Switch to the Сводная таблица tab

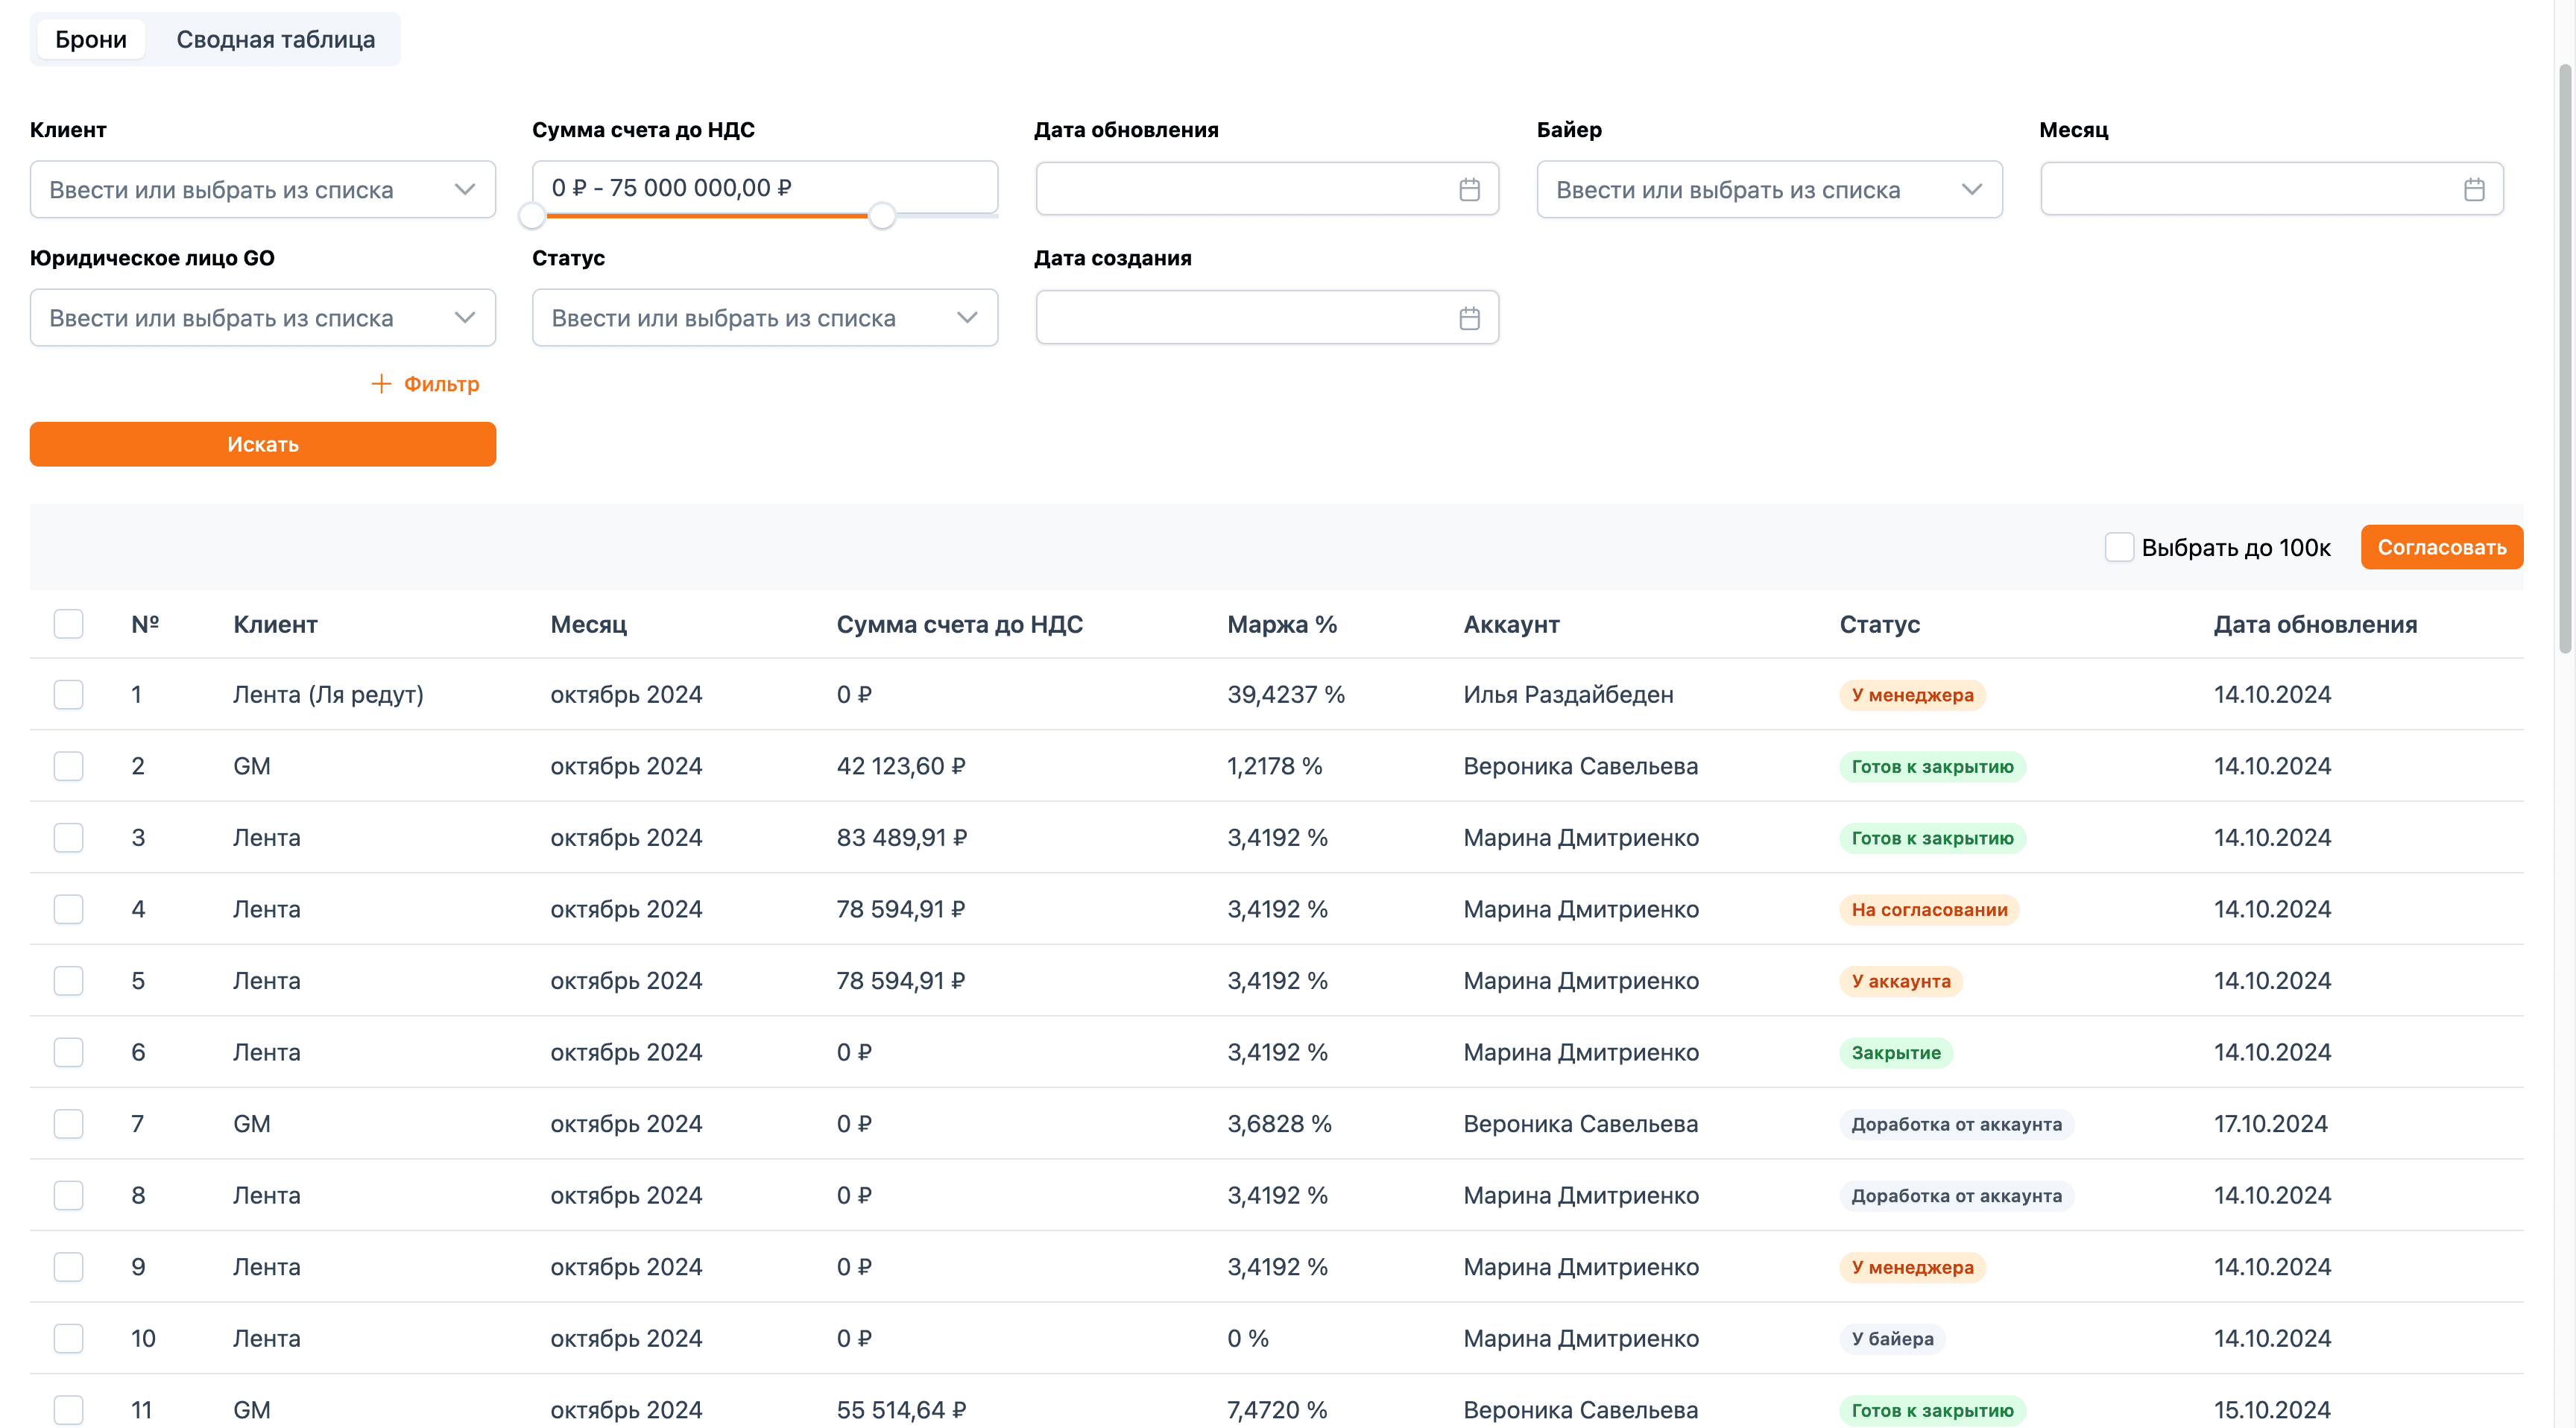[x=276, y=39]
